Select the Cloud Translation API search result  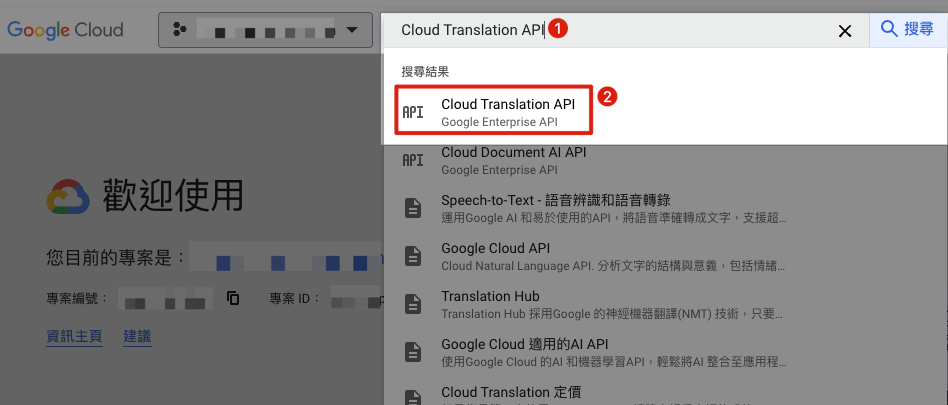coord(493,111)
